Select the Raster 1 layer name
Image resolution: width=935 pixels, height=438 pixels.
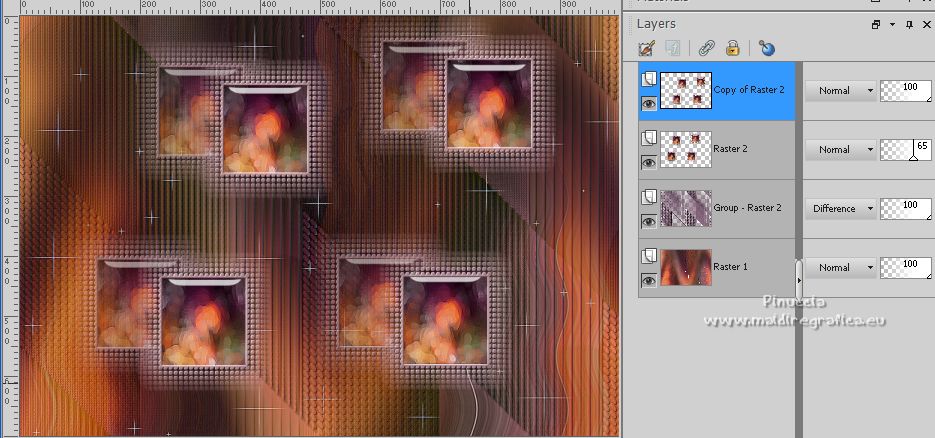click(x=730, y=267)
